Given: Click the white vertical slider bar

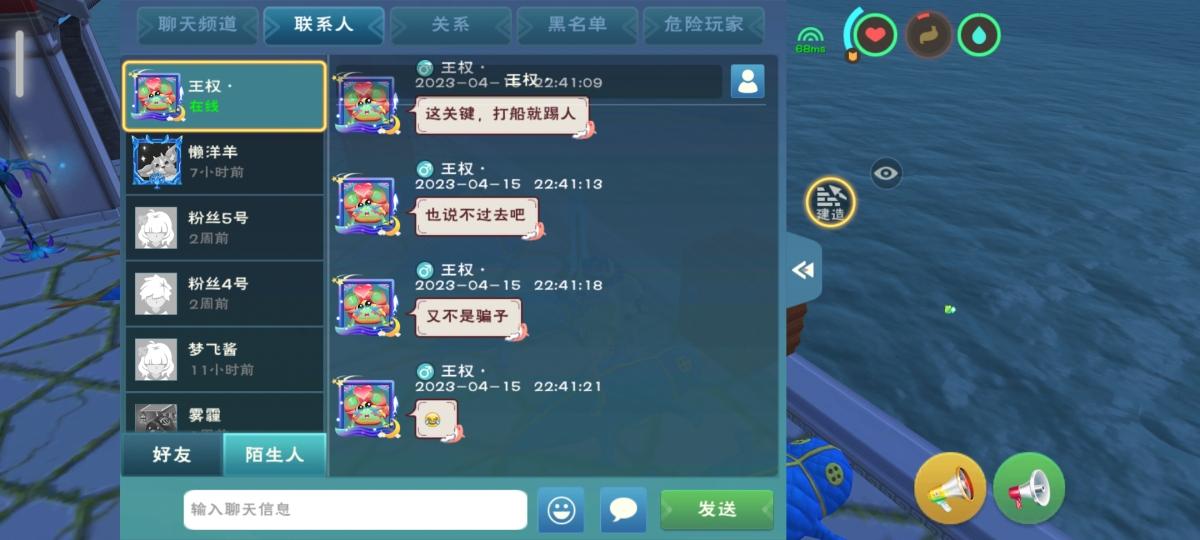Looking at the screenshot, I should [x=19, y=64].
